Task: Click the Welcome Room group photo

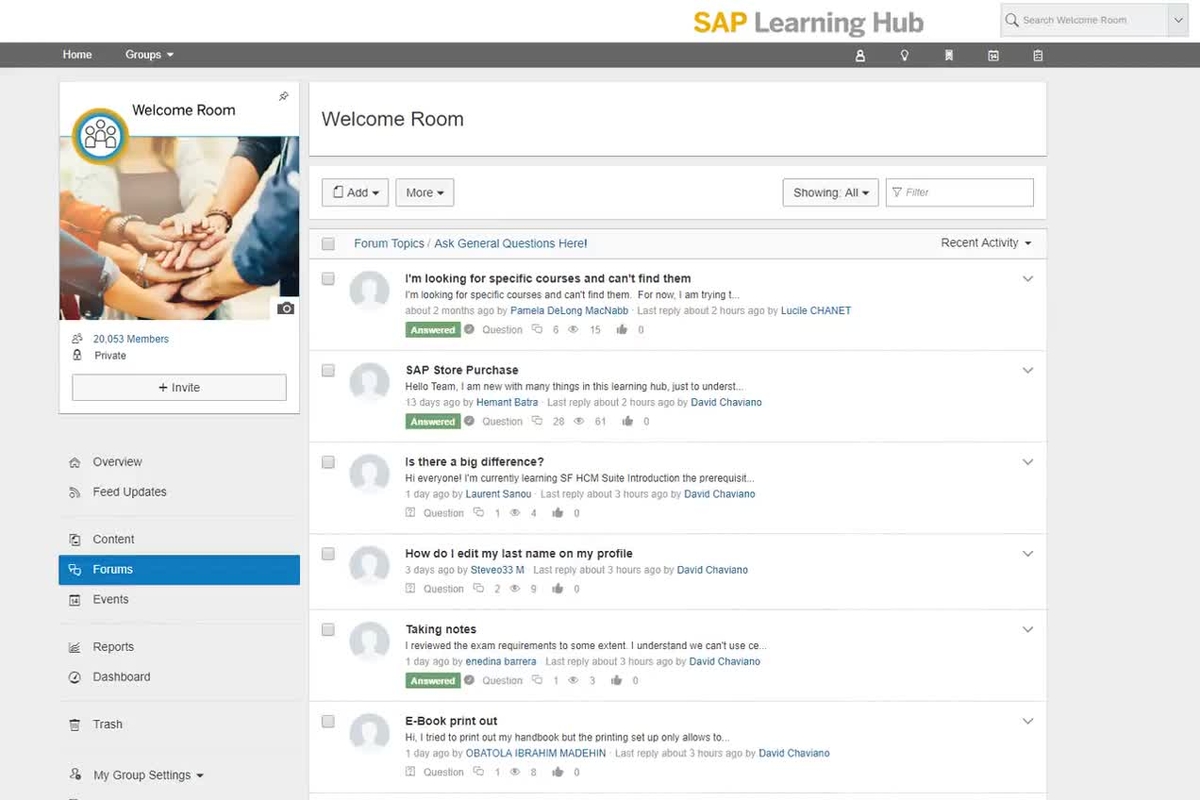Action: 179,228
